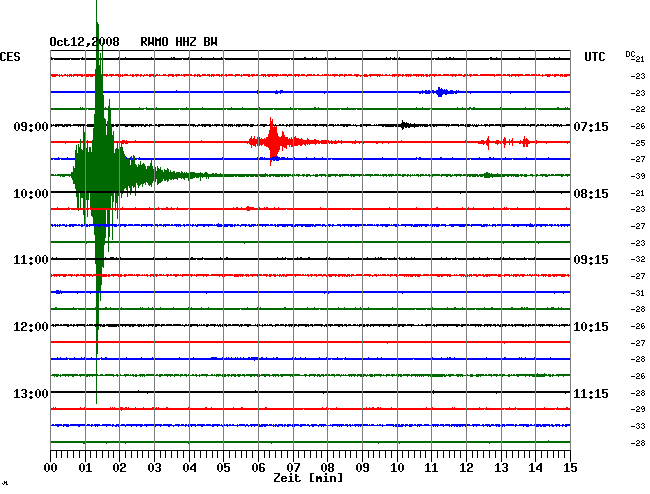Select the "10:00" local time label
Viewport: 650px width, 494px height.
(31, 194)
